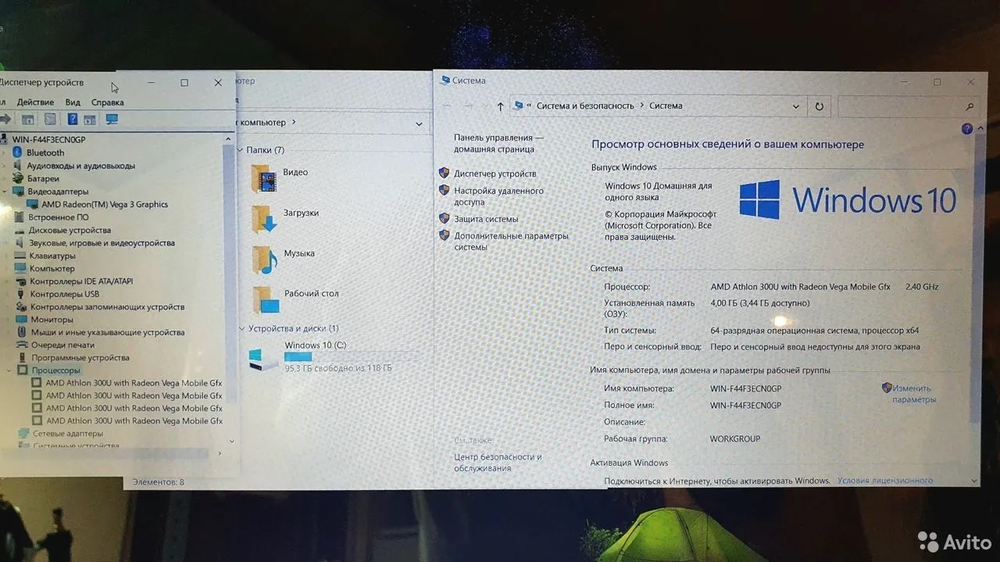Click the blue question-mark help icon in Device Manager toolbar
The height and width of the screenshot is (562, 1000).
pyautogui.click(x=72, y=119)
